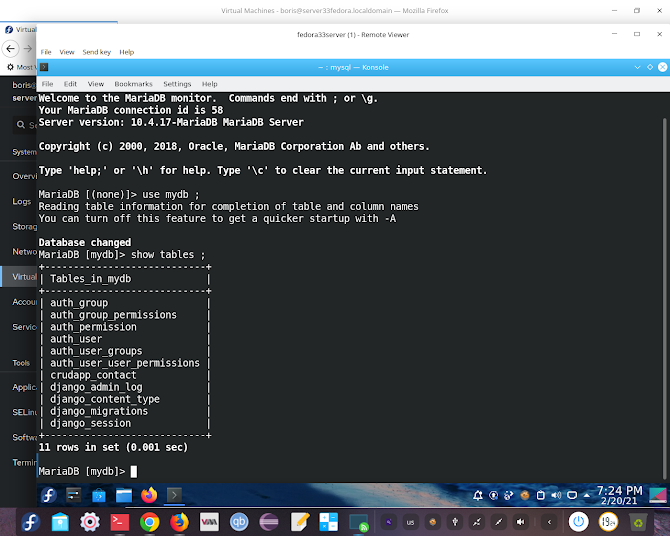
Task: Open the trash bin in the host dock
Action: [638, 522]
